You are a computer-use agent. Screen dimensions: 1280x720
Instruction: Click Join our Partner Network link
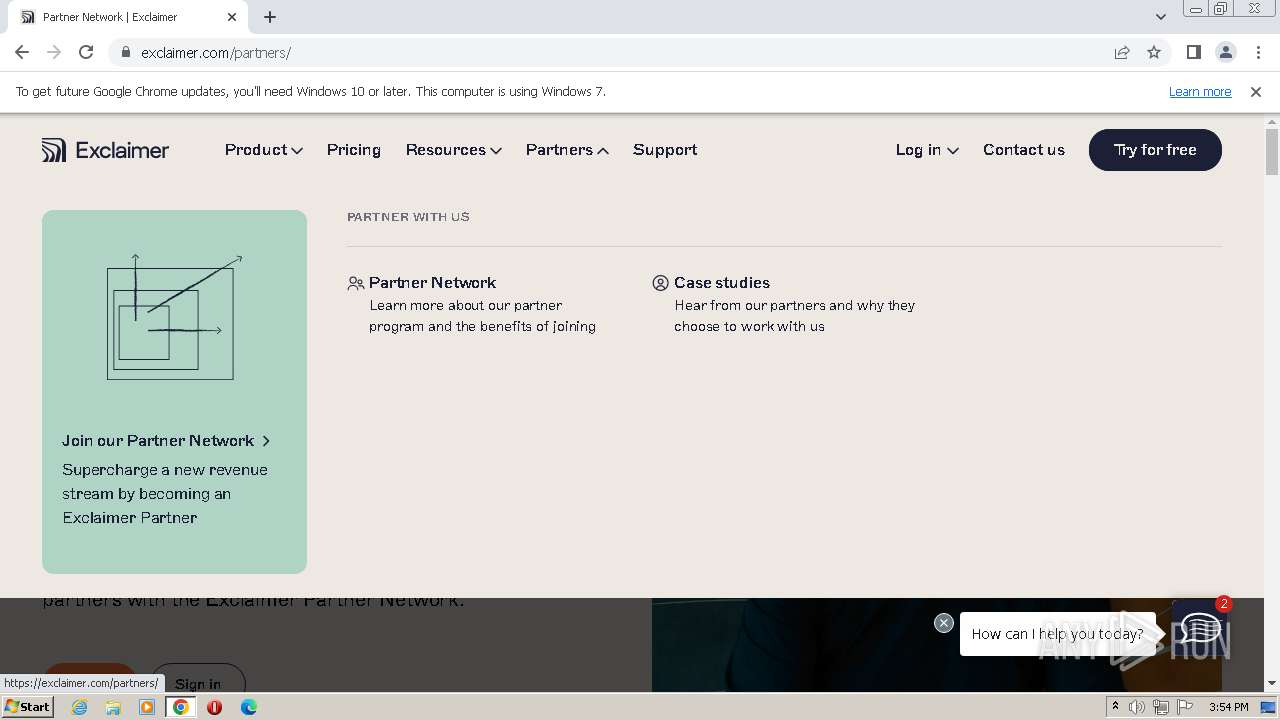(x=166, y=441)
